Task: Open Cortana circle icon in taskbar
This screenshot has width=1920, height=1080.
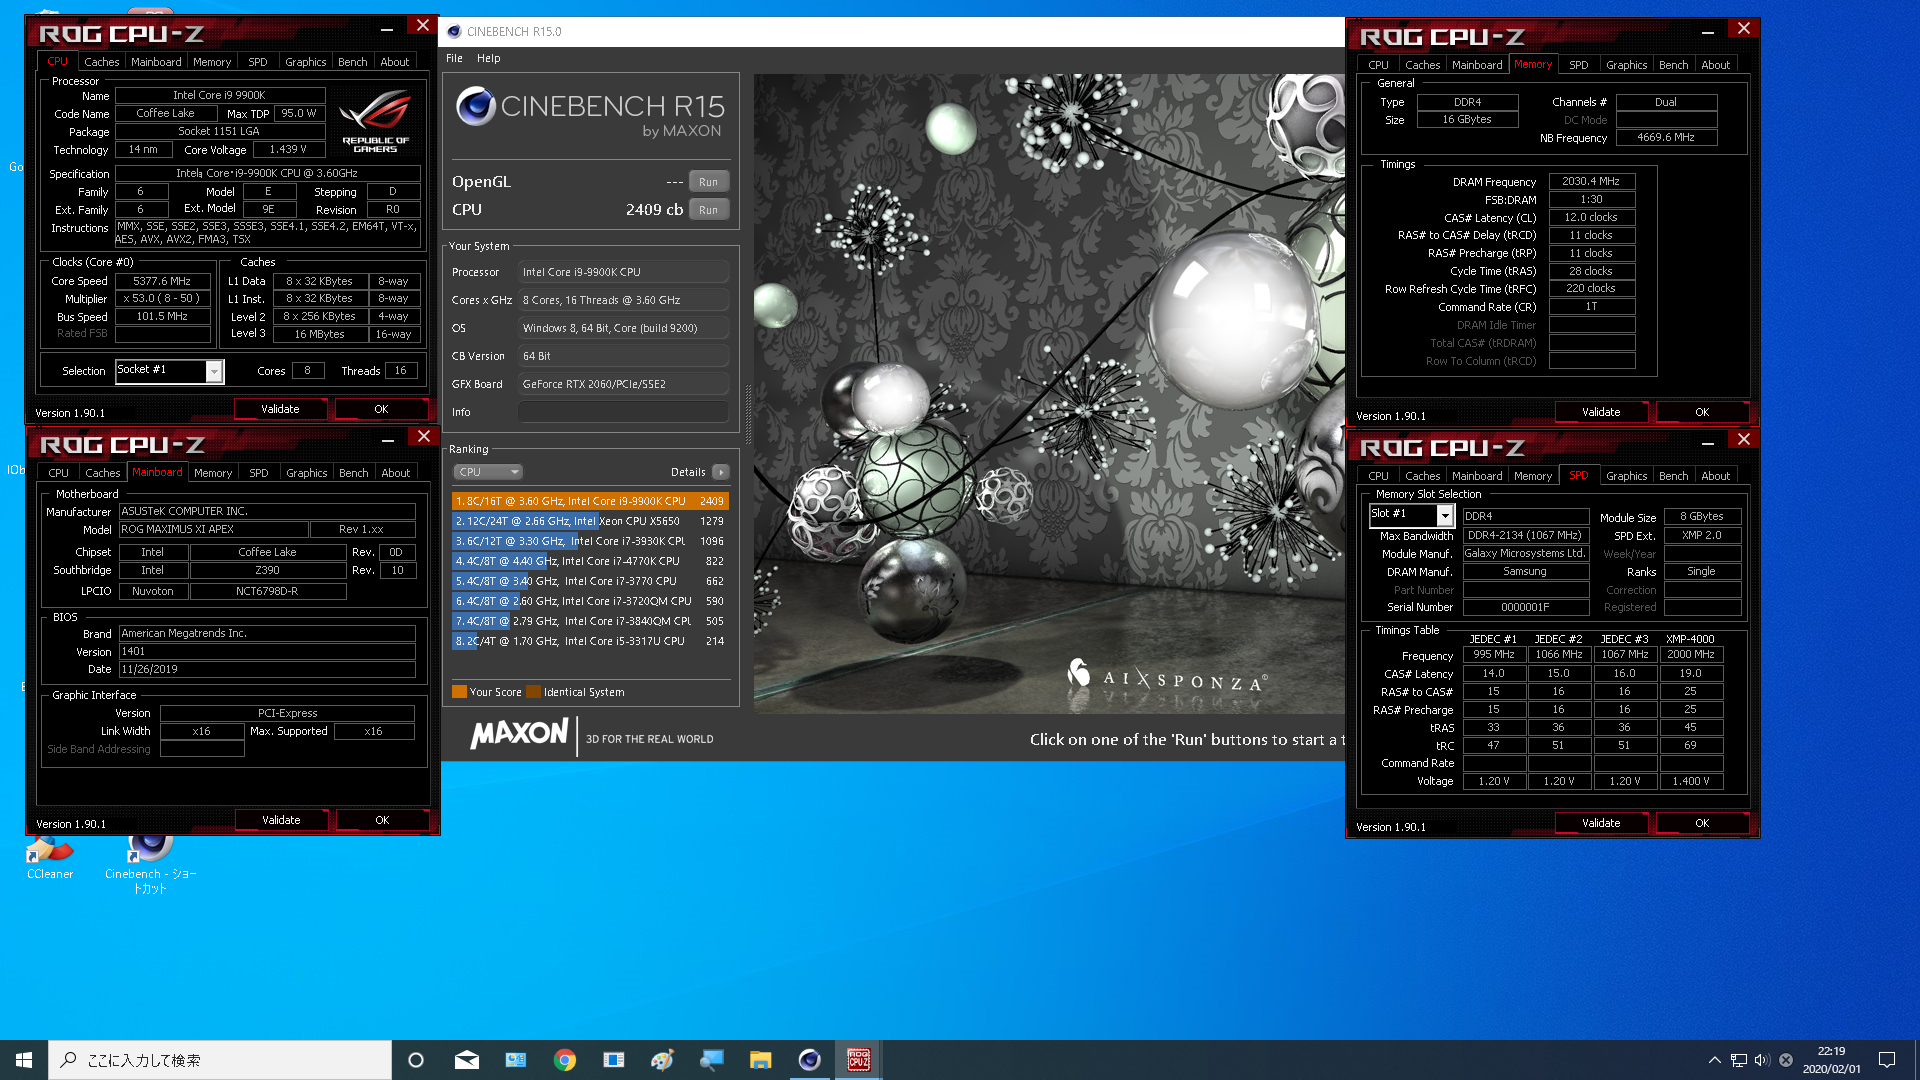Action: [x=416, y=1060]
